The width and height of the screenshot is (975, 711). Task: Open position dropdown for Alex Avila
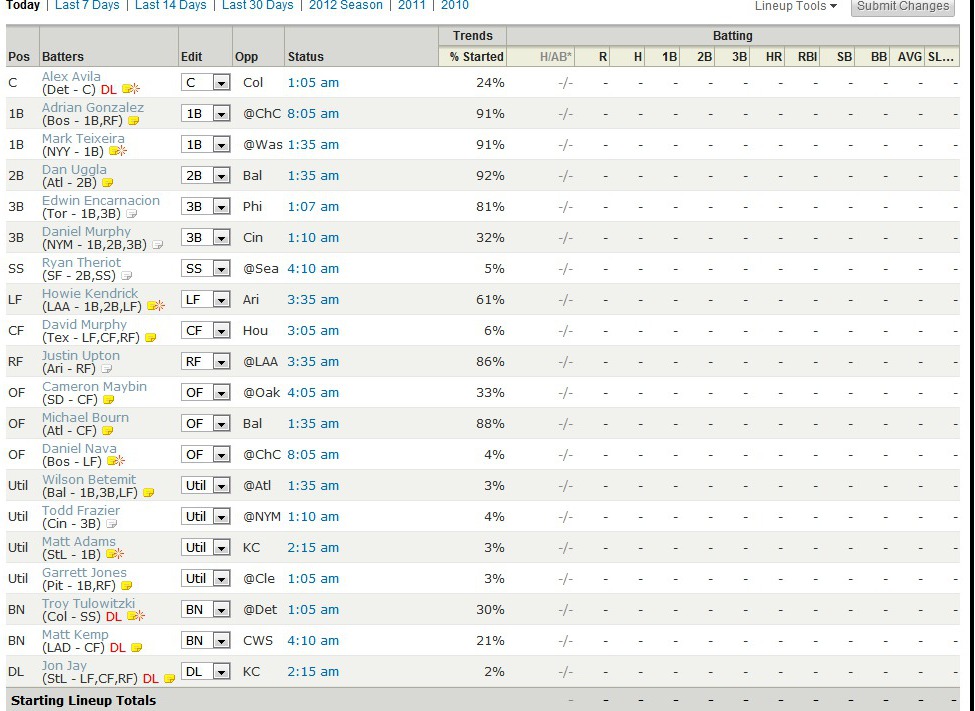(206, 83)
